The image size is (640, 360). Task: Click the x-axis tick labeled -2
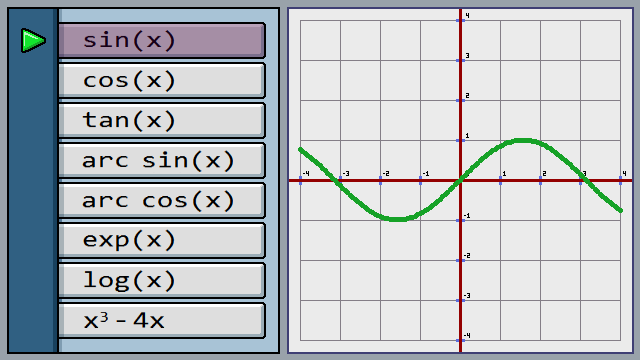pos(380,180)
